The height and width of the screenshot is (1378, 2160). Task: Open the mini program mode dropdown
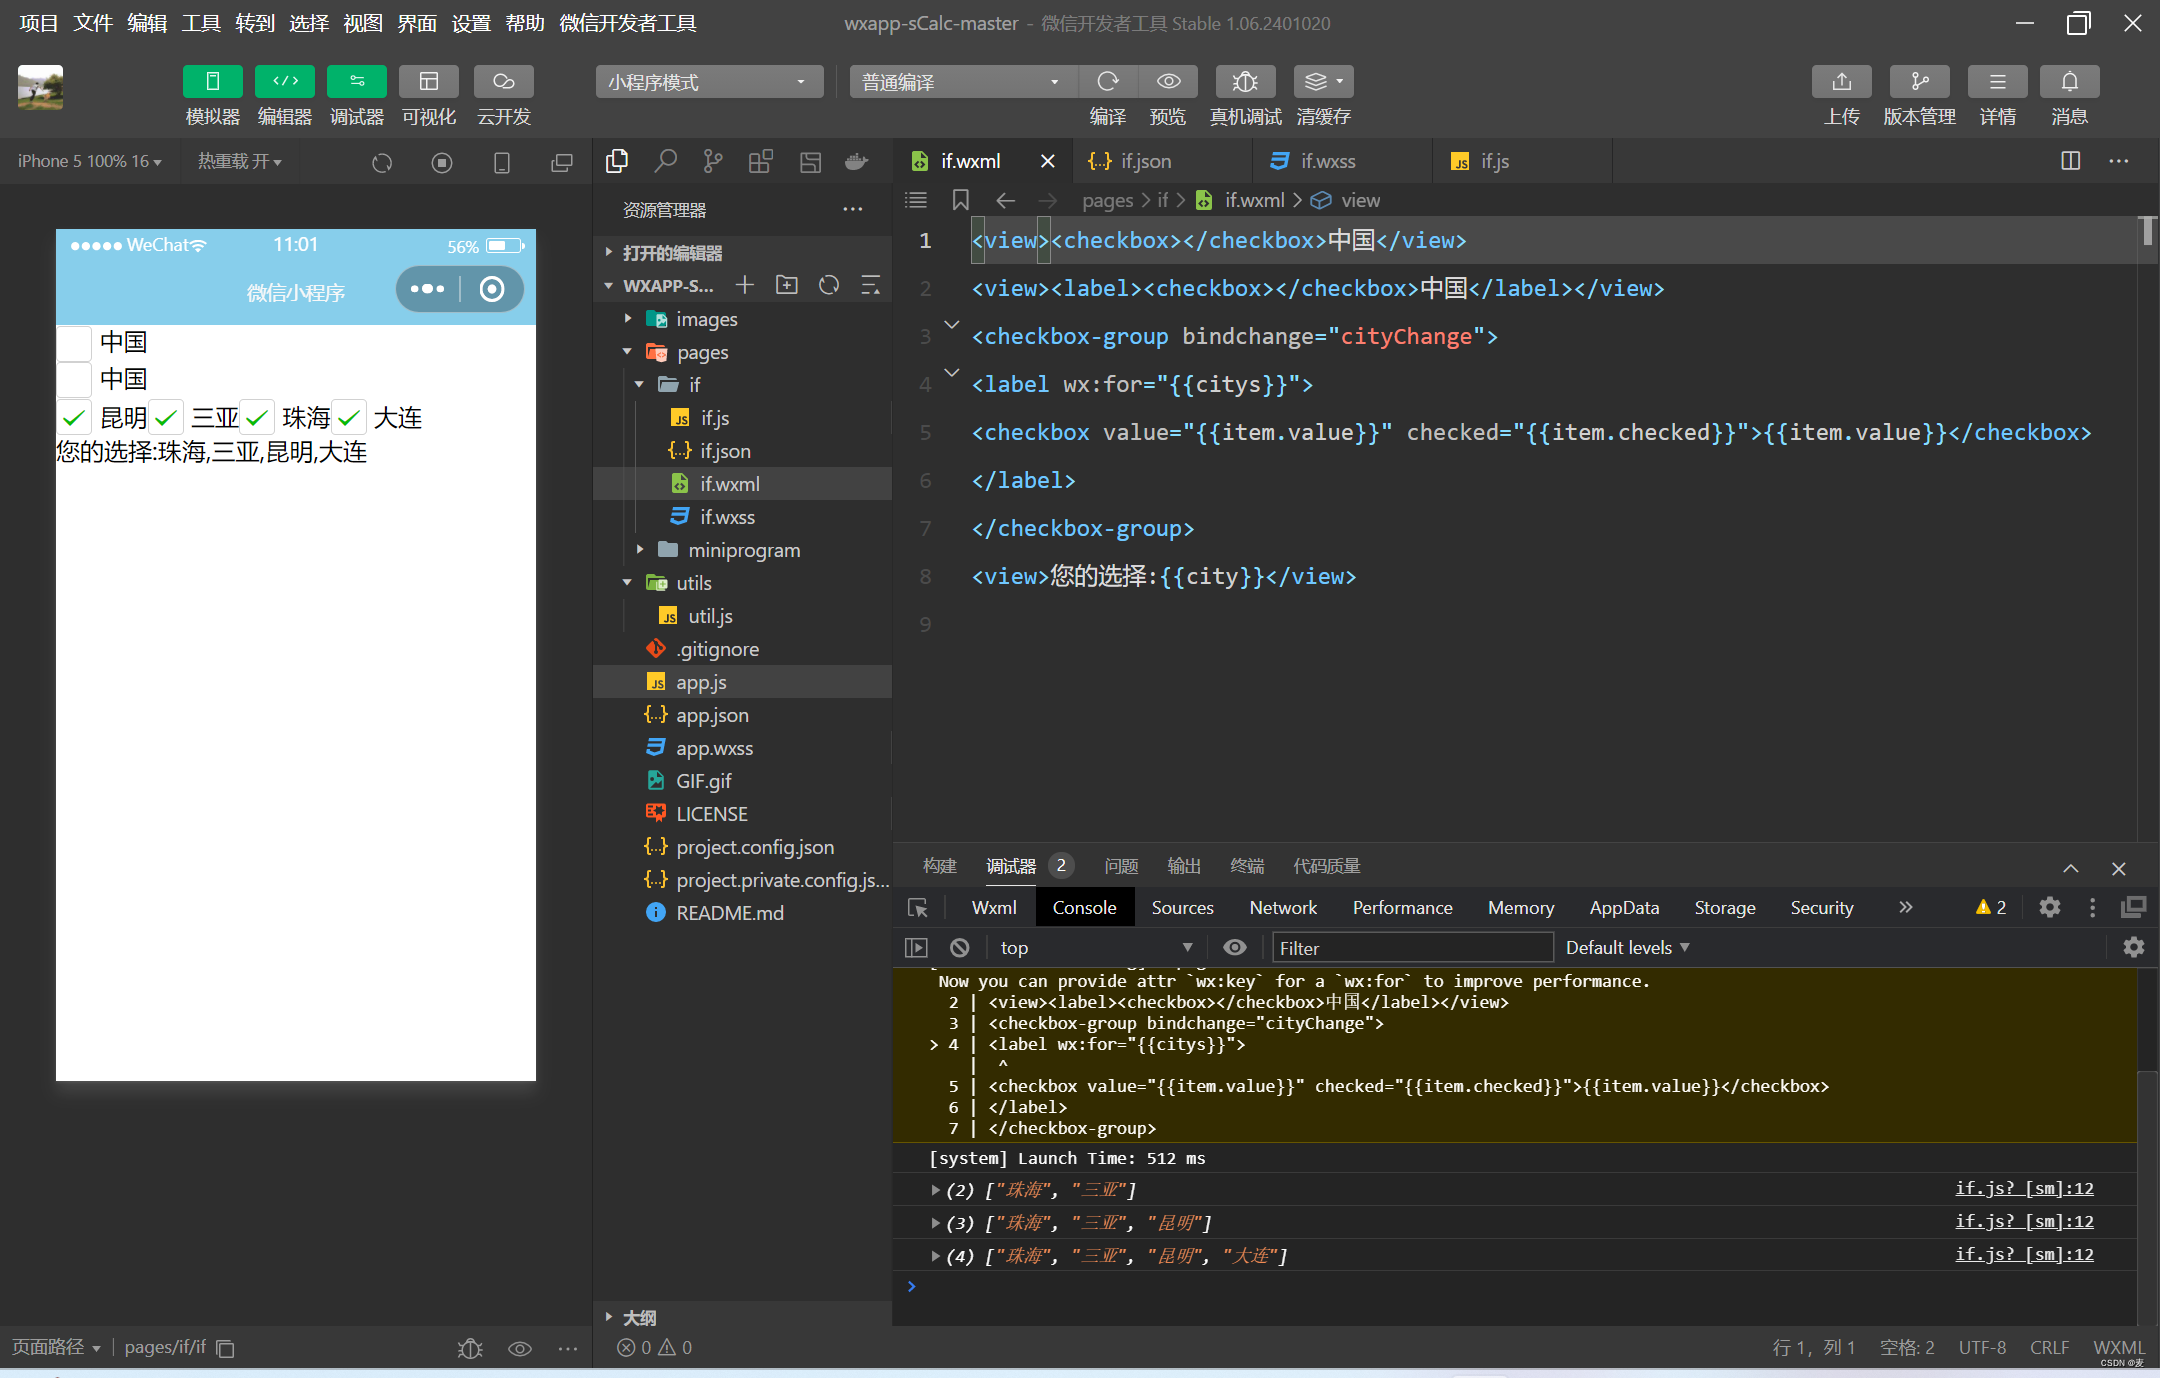[x=710, y=82]
